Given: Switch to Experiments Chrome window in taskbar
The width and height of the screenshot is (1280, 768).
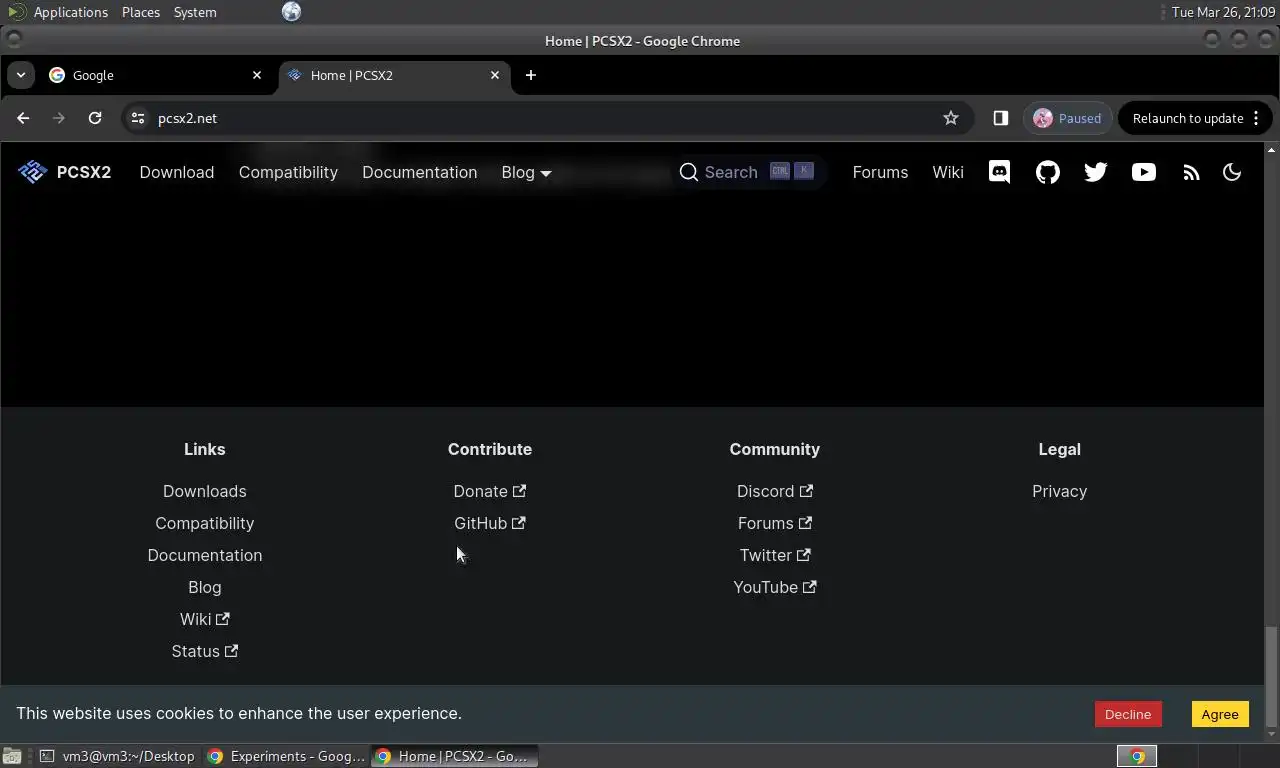Looking at the screenshot, I should click(x=287, y=756).
